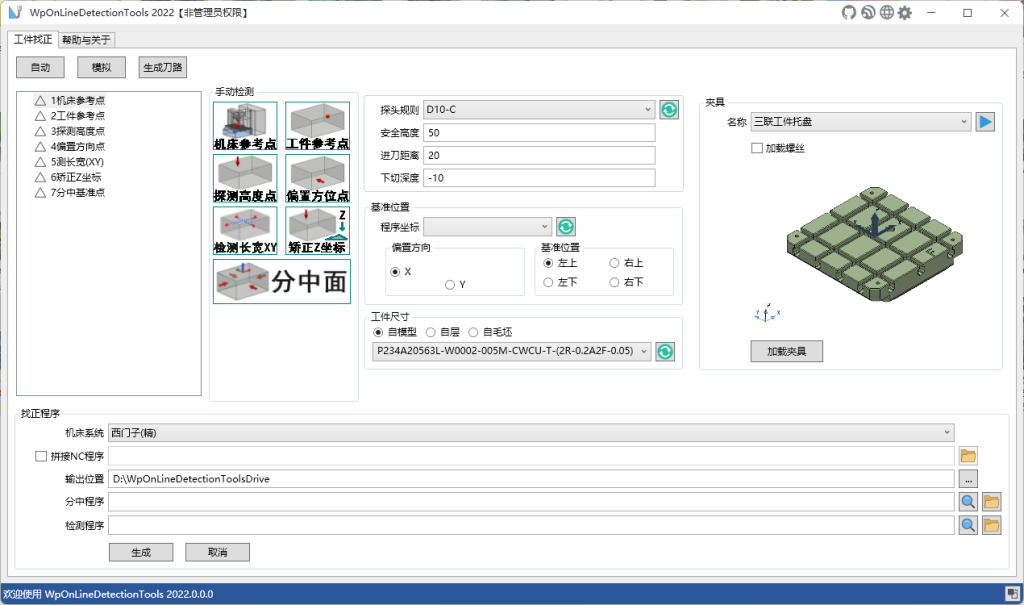Click the 3D fixture pallet preview
1024x605 pixels.
(x=874, y=244)
